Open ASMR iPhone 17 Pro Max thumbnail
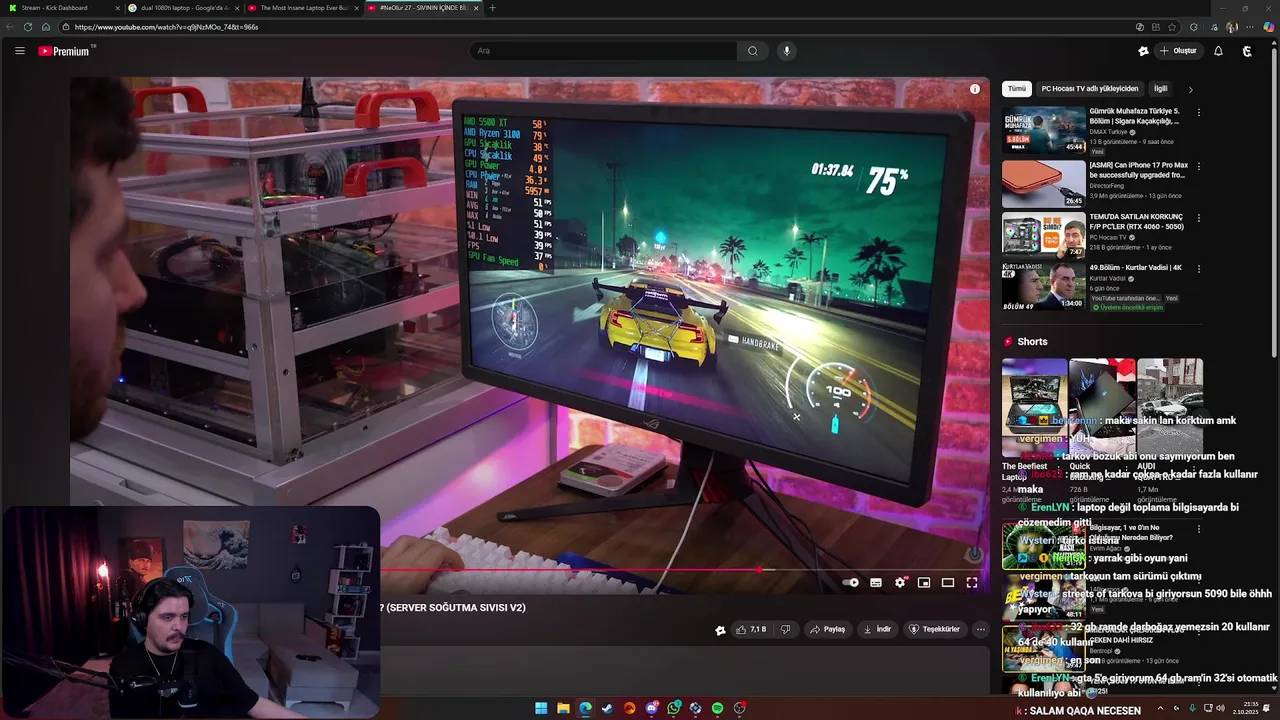 tap(1044, 183)
